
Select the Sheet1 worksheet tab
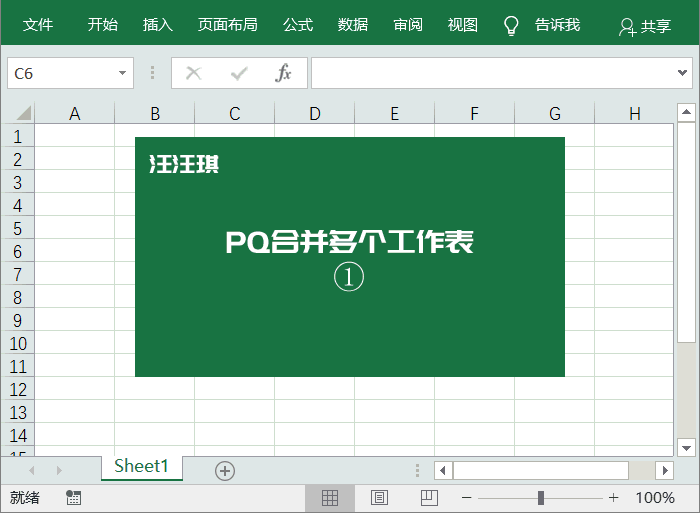tap(142, 467)
